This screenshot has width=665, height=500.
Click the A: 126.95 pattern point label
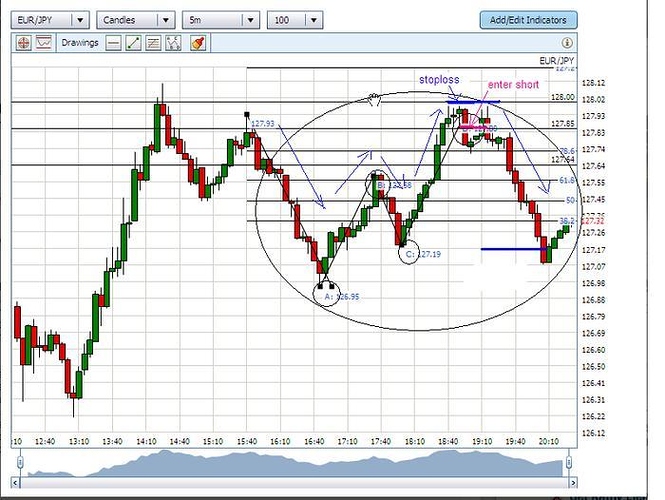342,296
